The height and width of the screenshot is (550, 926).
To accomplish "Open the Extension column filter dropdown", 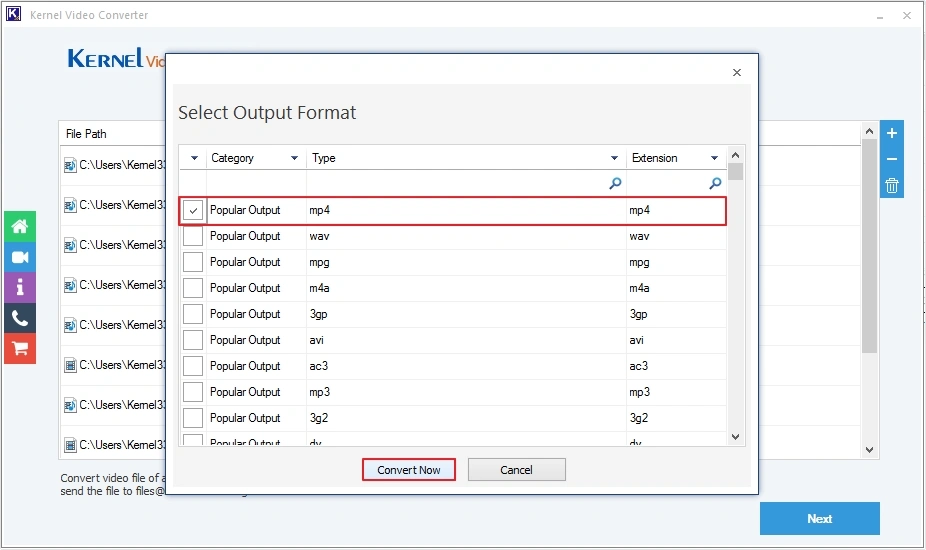I will [715, 158].
